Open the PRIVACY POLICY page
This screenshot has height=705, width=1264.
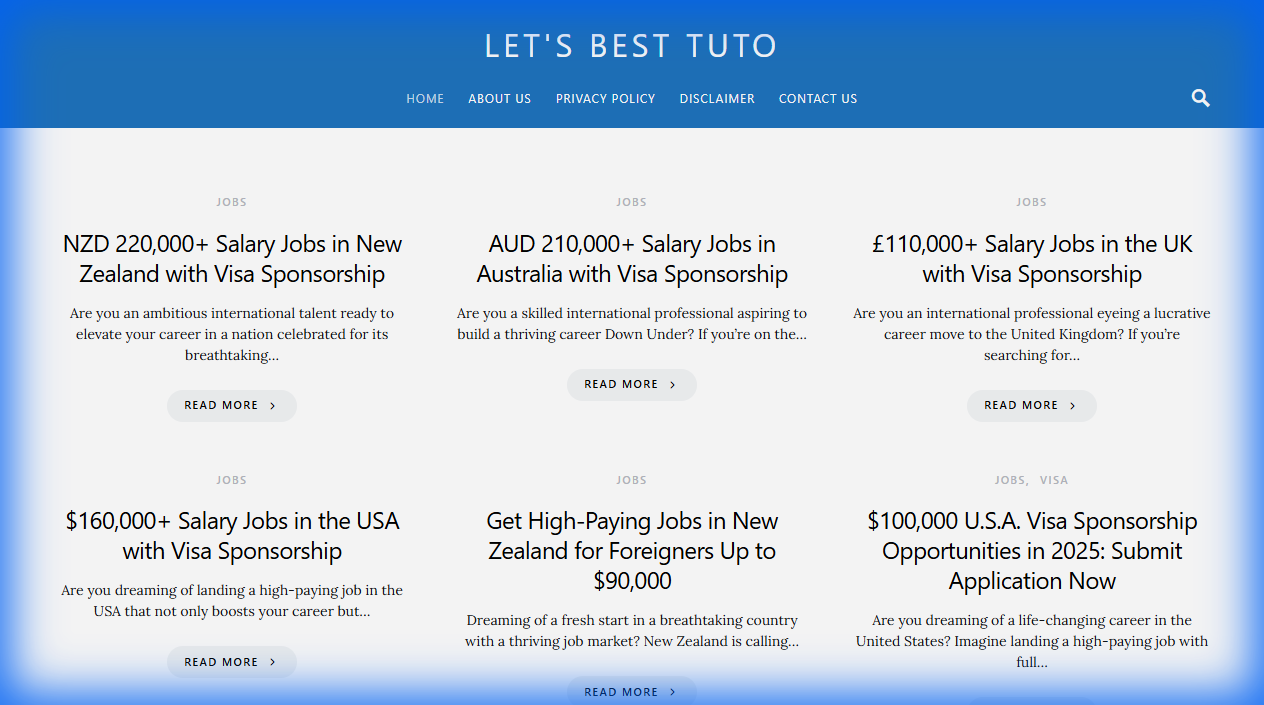pyautogui.click(x=605, y=98)
